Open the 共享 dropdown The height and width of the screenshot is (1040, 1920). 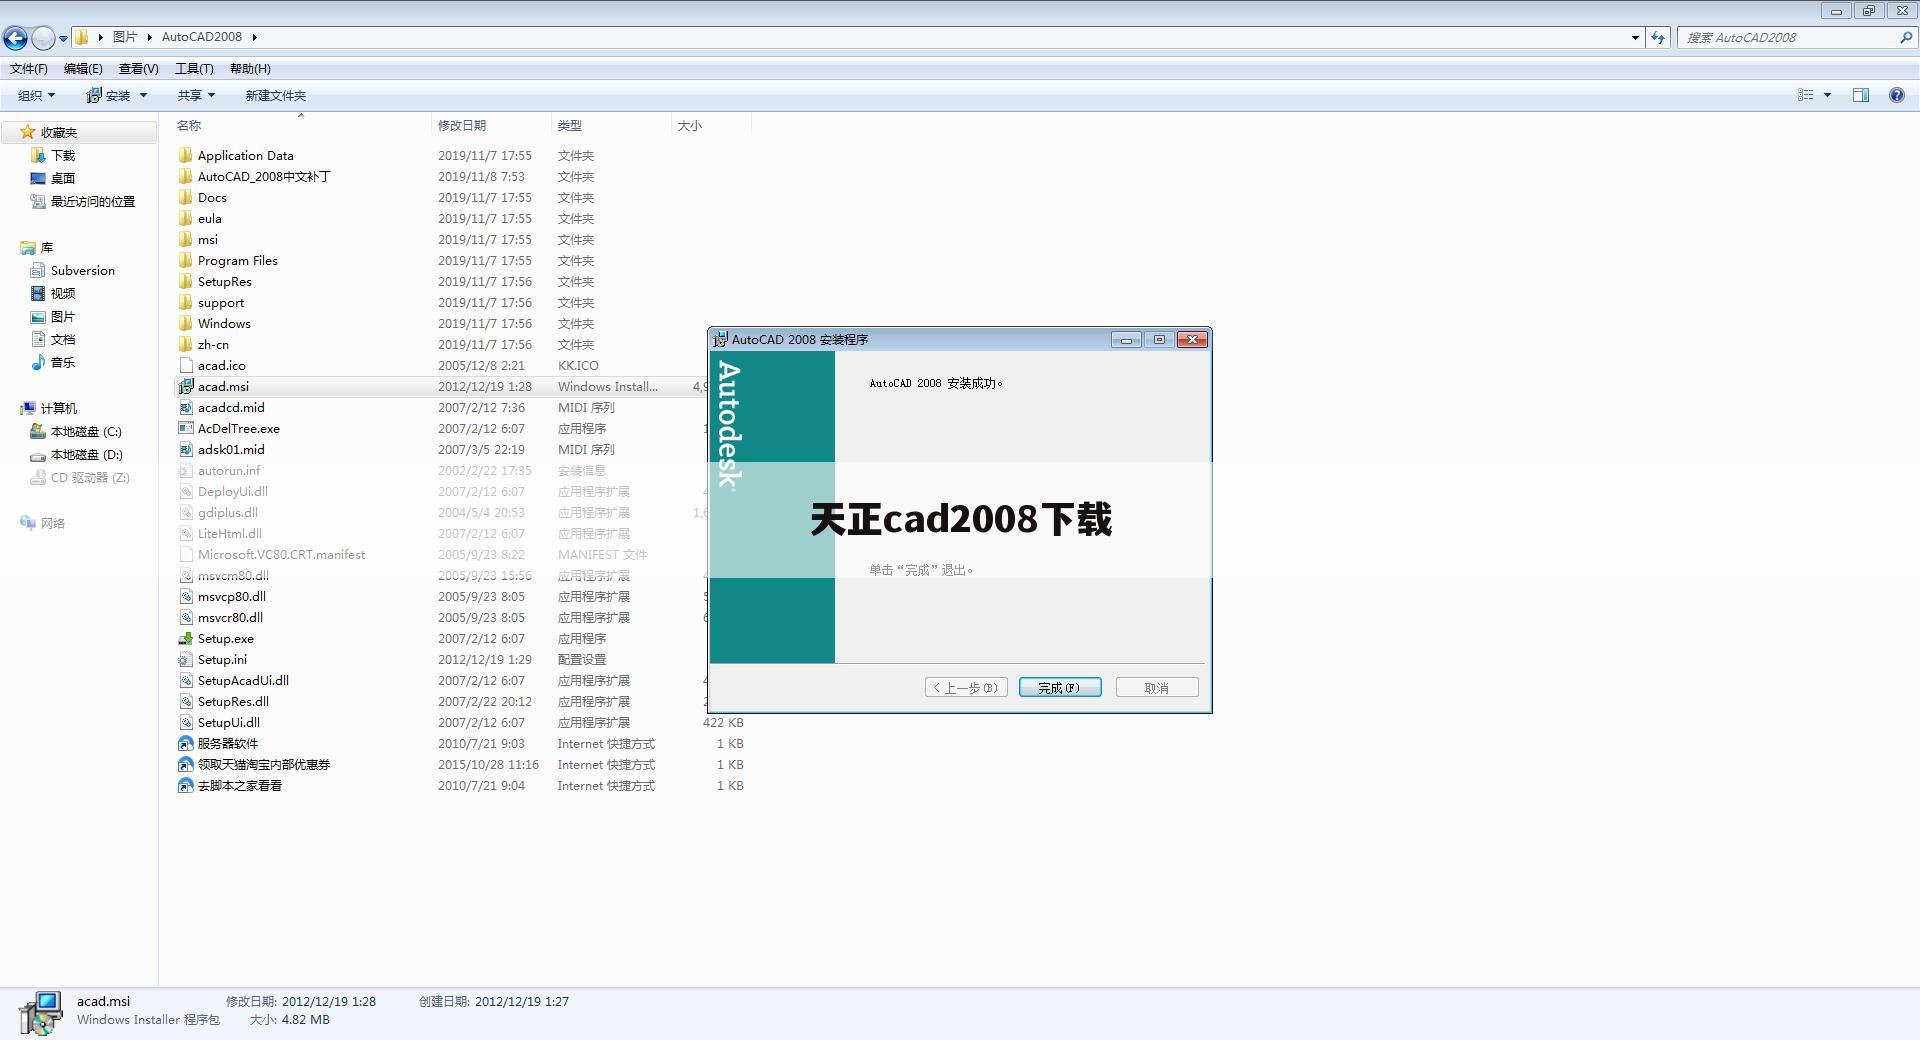[196, 95]
